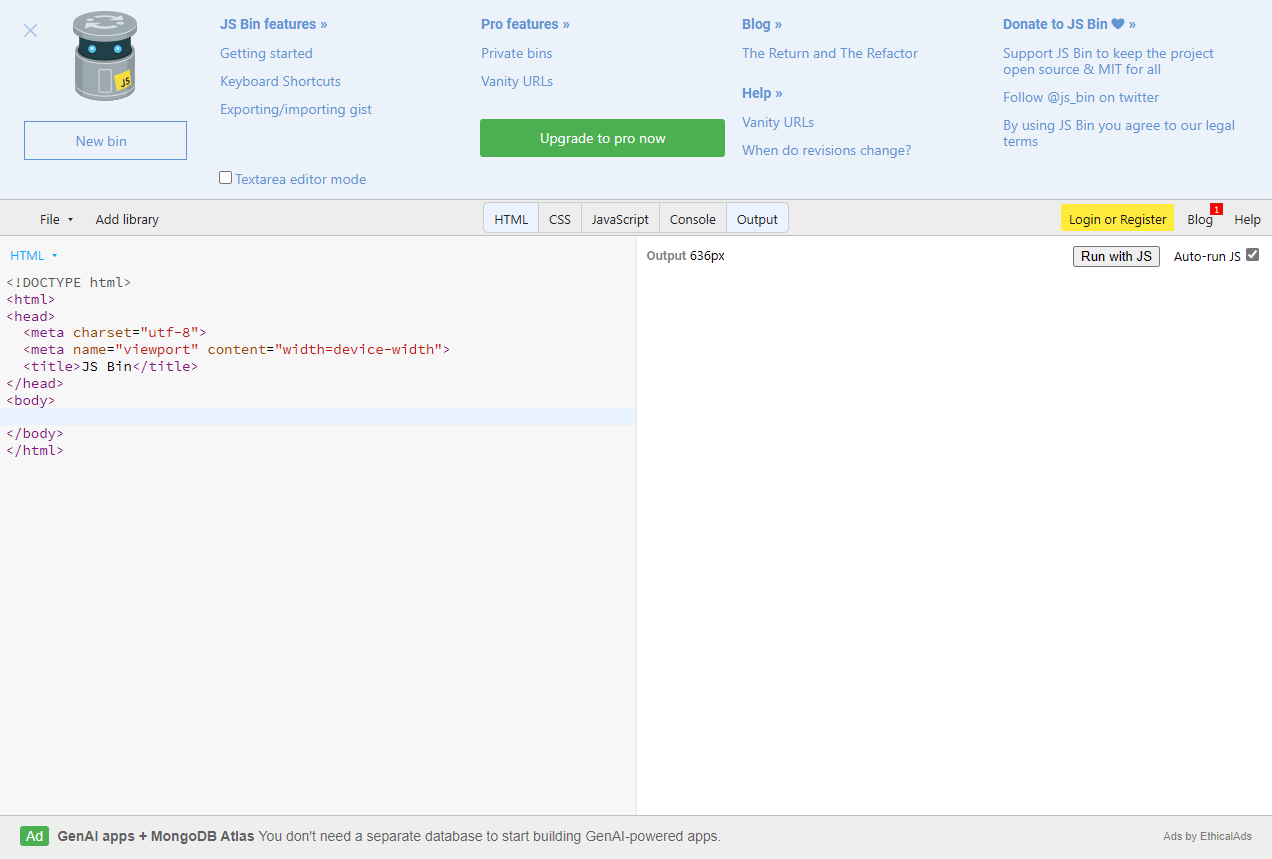Toggle the Auto-run JS checkbox
Screen dimensions: 1272x859
[x=1252, y=255]
